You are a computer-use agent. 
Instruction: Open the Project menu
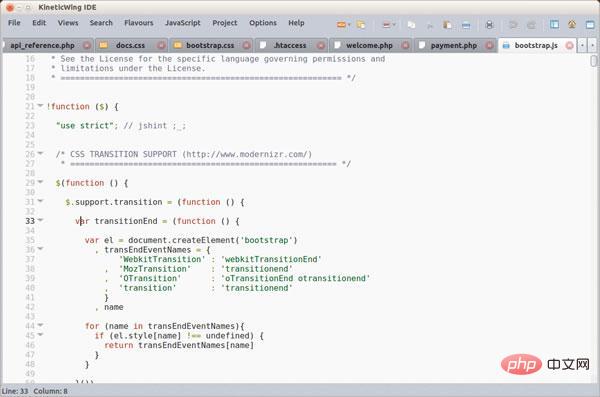pos(225,23)
